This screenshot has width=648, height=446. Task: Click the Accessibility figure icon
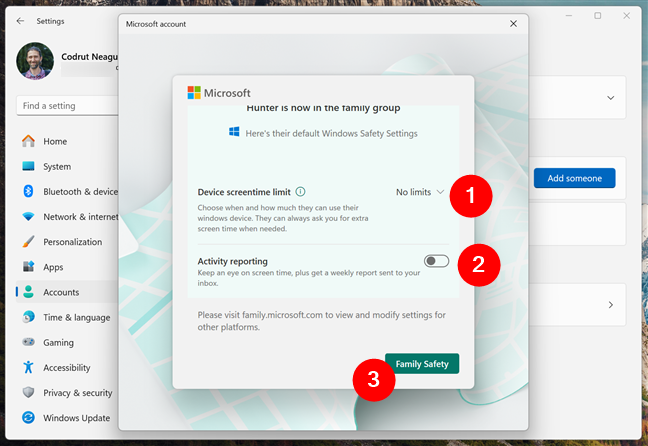coord(28,367)
